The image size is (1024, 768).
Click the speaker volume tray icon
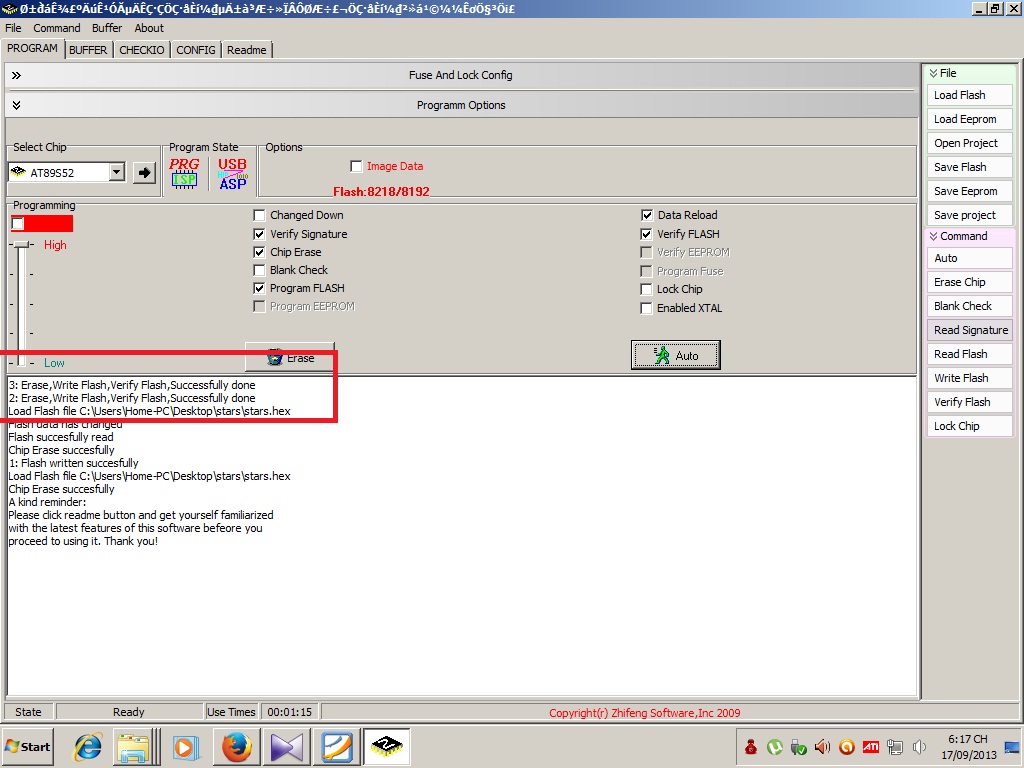point(822,746)
